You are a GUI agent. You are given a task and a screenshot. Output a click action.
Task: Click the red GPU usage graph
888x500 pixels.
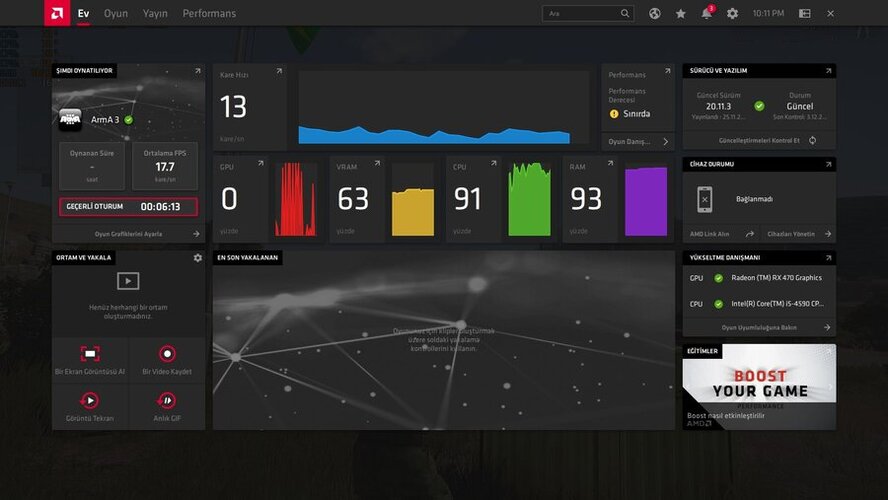[x=295, y=199]
